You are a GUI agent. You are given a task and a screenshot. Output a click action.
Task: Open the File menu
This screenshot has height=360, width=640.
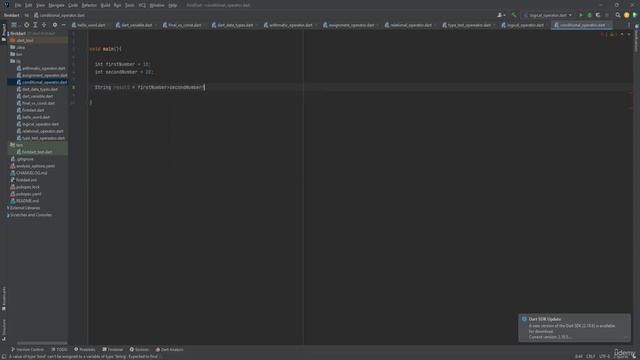pyautogui.click(x=18, y=5)
